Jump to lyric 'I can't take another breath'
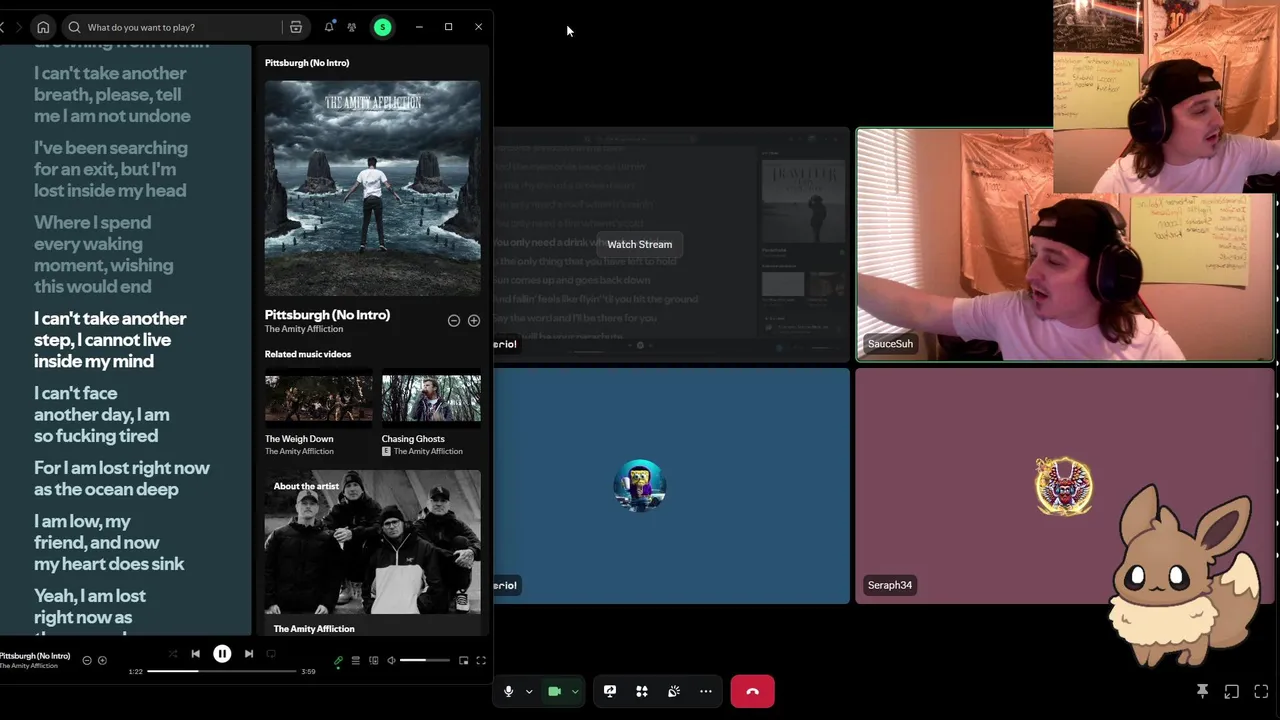Screen dimensions: 1280x720 [x=112, y=95]
